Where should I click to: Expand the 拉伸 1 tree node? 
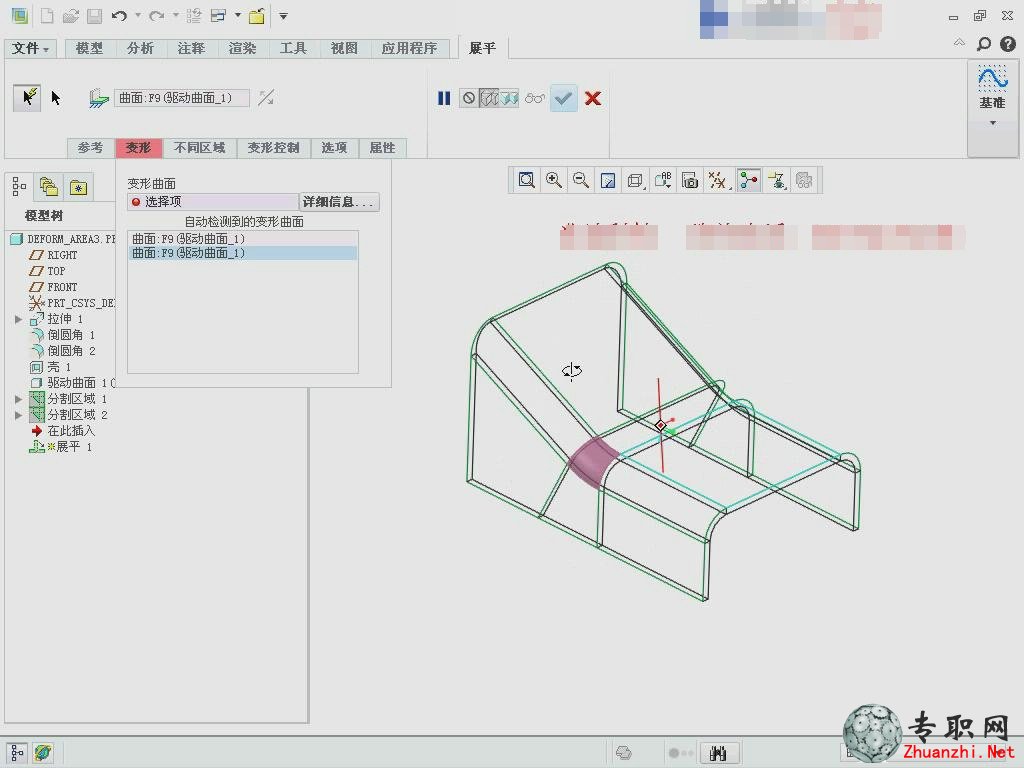[18, 319]
